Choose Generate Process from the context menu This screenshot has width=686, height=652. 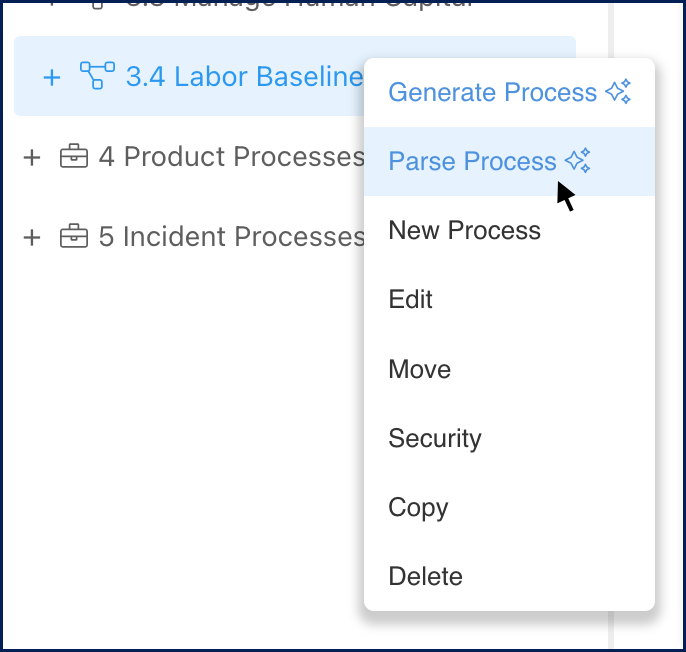click(x=492, y=93)
